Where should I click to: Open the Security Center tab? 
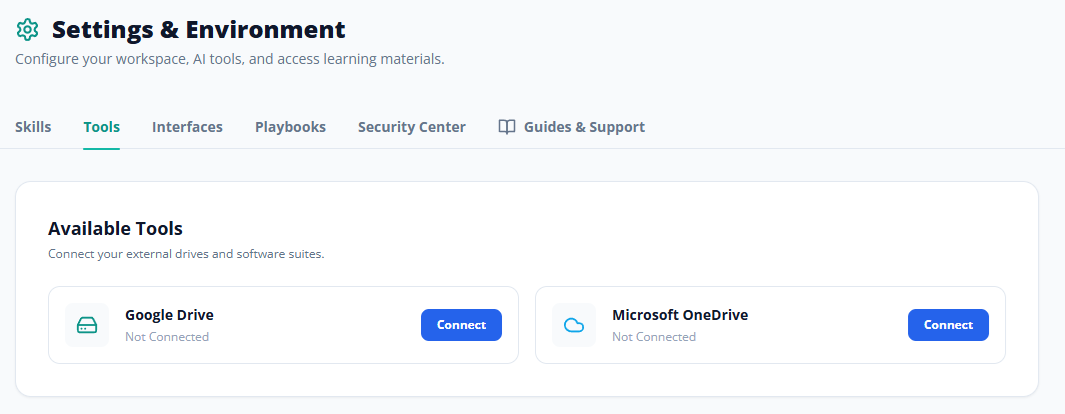click(x=412, y=127)
